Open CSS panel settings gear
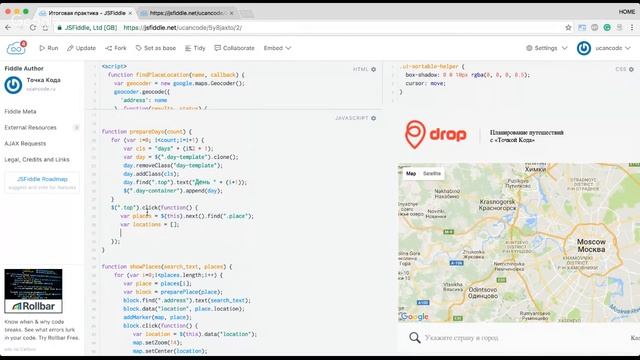The image size is (640, 360). click(x=631, y=69)
